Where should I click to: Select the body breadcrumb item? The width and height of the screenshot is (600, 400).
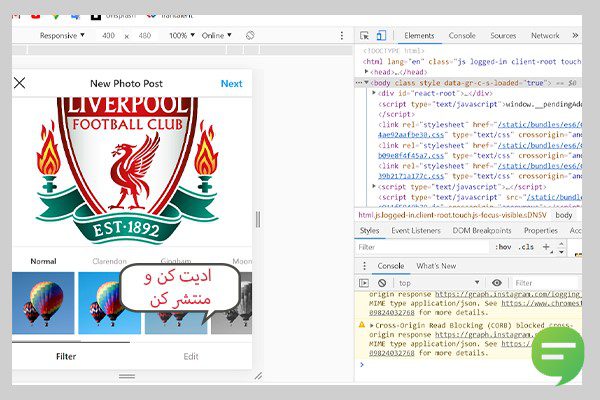pyautogui.click(x=564, y=215)
